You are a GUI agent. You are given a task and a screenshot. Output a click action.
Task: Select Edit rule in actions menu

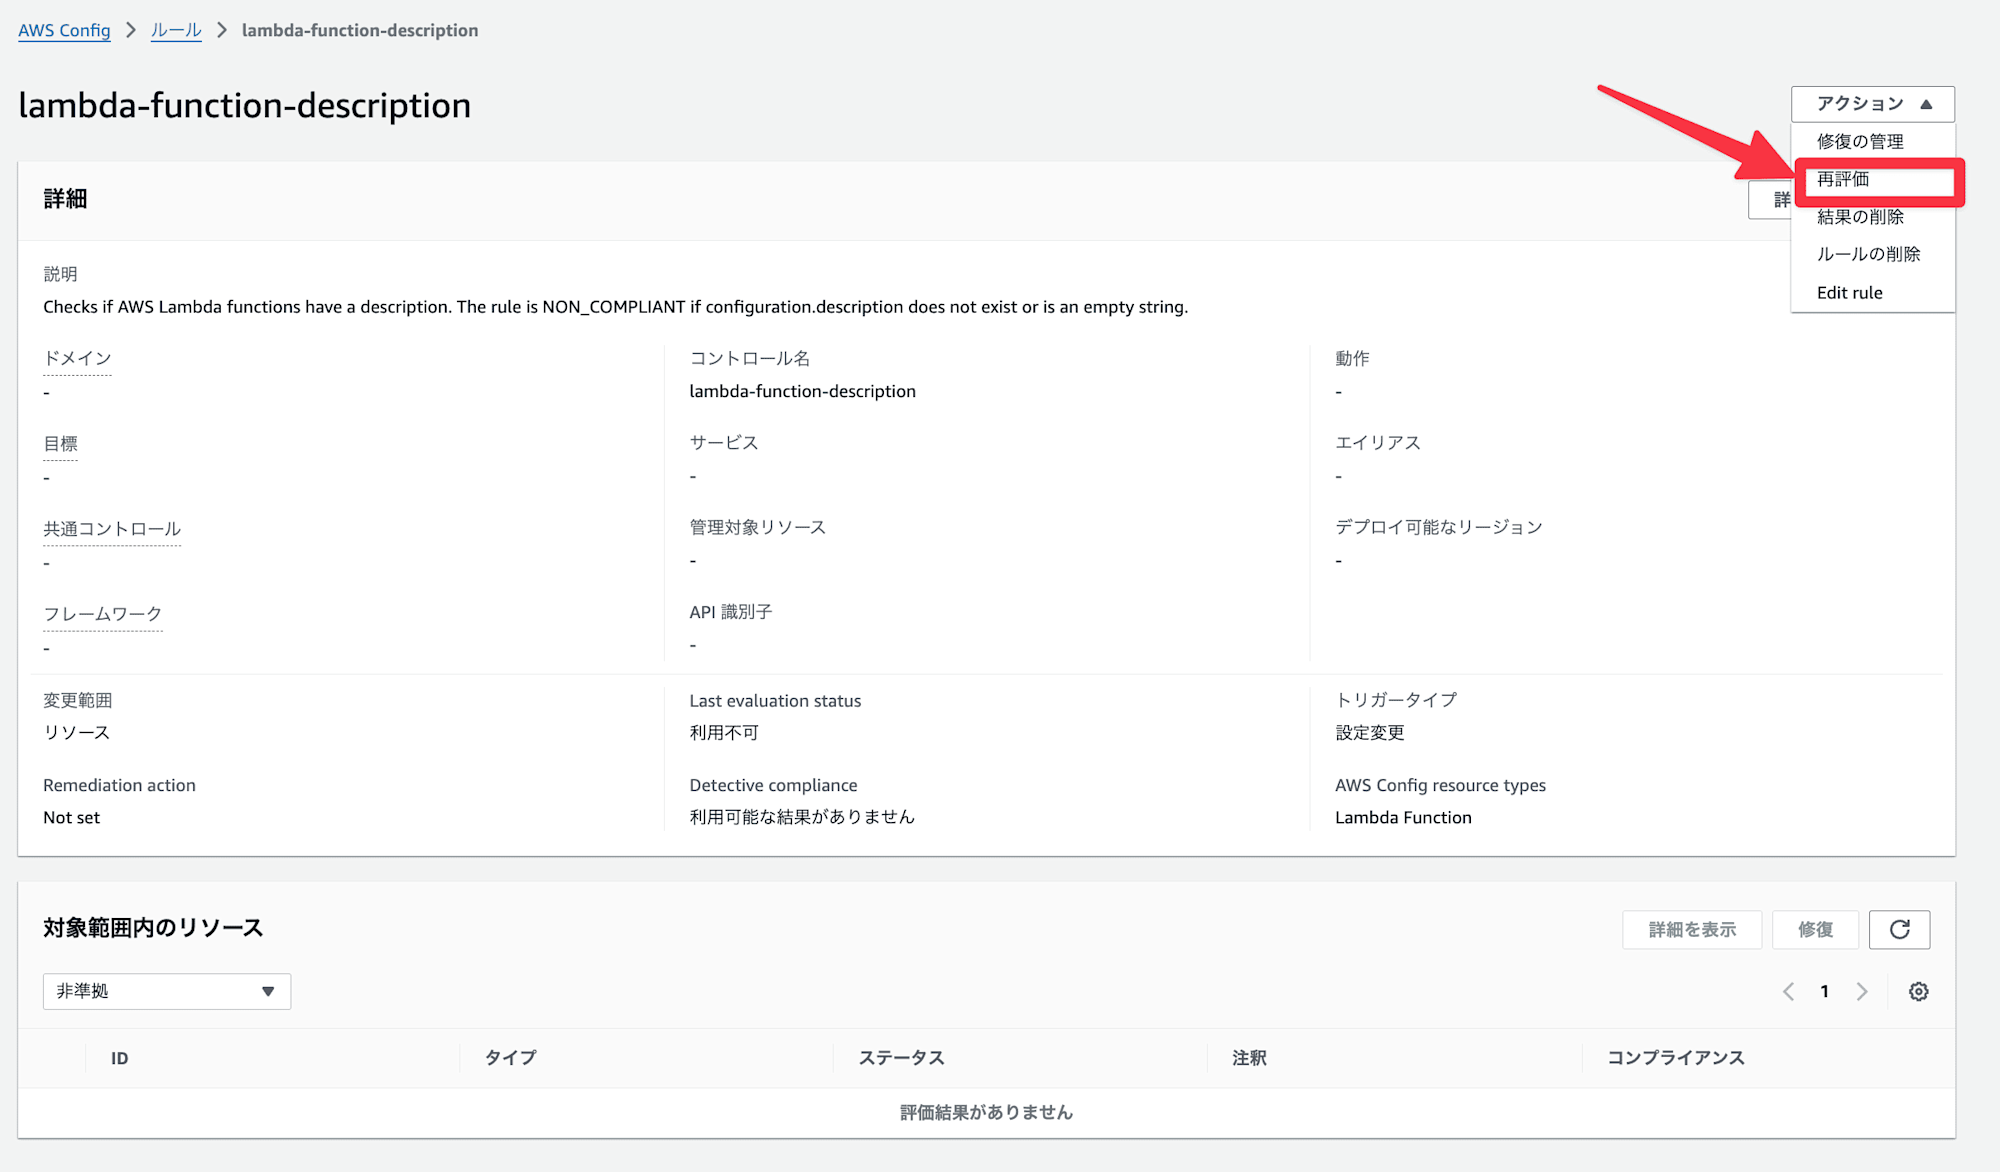(x=1849, y=293)
